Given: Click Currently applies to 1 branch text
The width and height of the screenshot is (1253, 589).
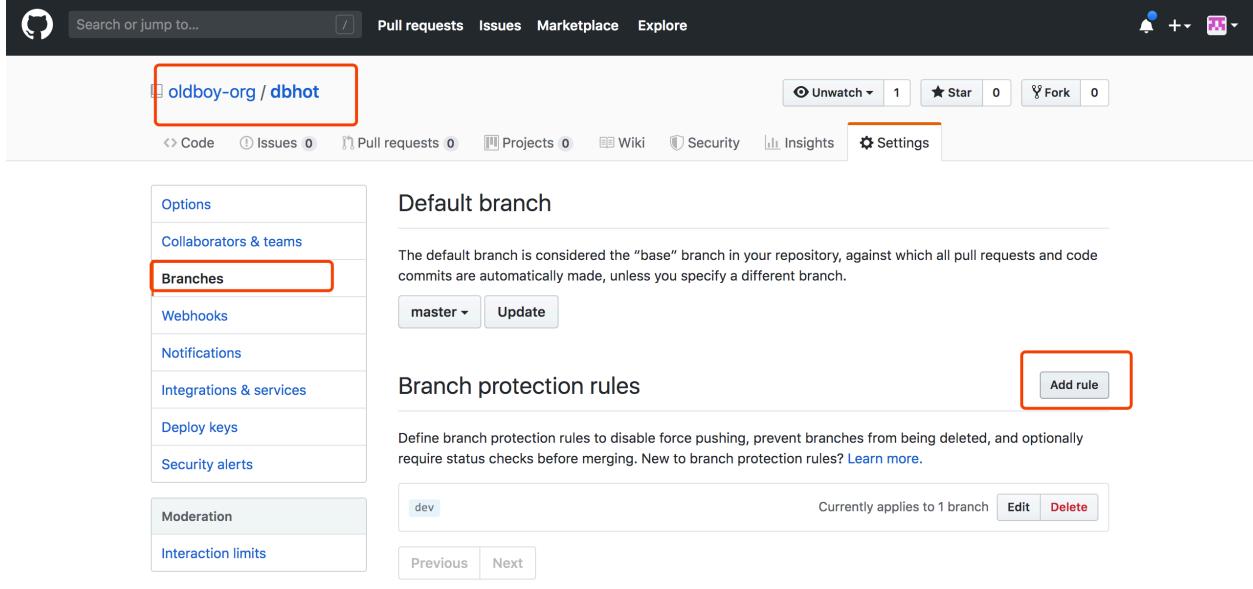Looking at the screenshot, I should (903, 507).
